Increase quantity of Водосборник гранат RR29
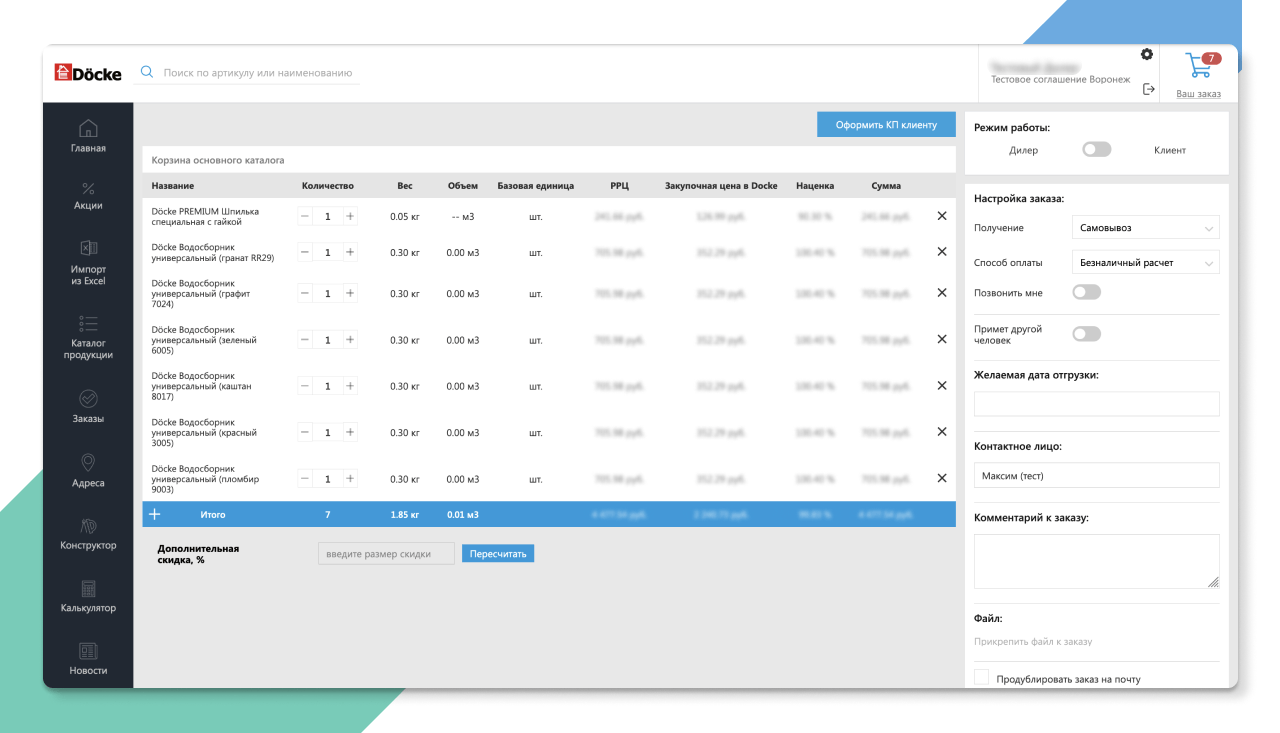Screen dimensions: 1280x733 coord(350,252)
